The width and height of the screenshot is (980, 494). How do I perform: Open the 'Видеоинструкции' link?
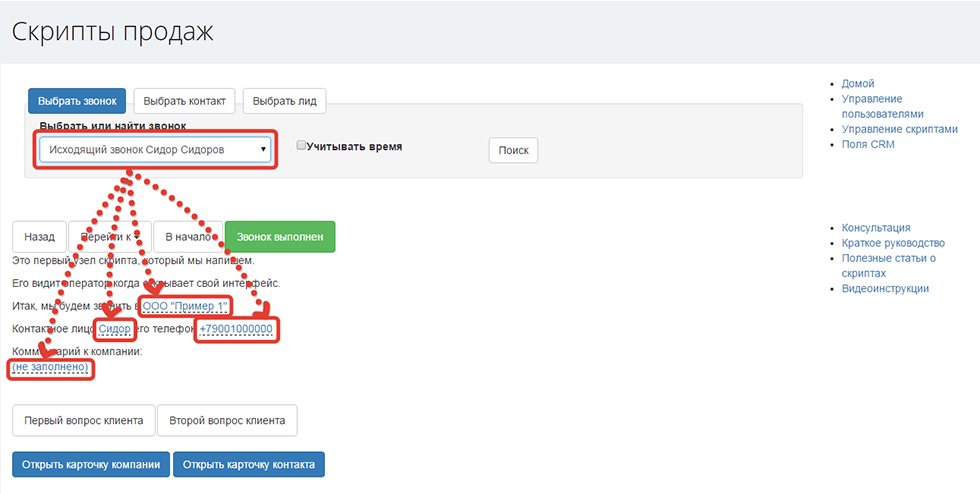pos(885,288)
